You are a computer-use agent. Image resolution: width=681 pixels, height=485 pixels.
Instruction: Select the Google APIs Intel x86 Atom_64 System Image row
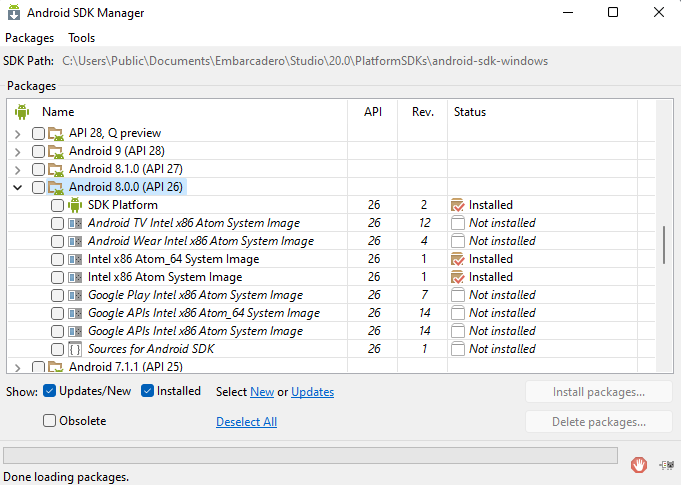click(x=331, y=313)
